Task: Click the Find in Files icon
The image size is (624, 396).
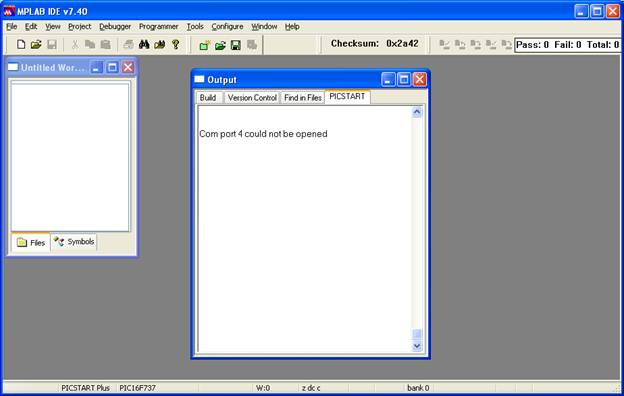Action: [160, 44]
